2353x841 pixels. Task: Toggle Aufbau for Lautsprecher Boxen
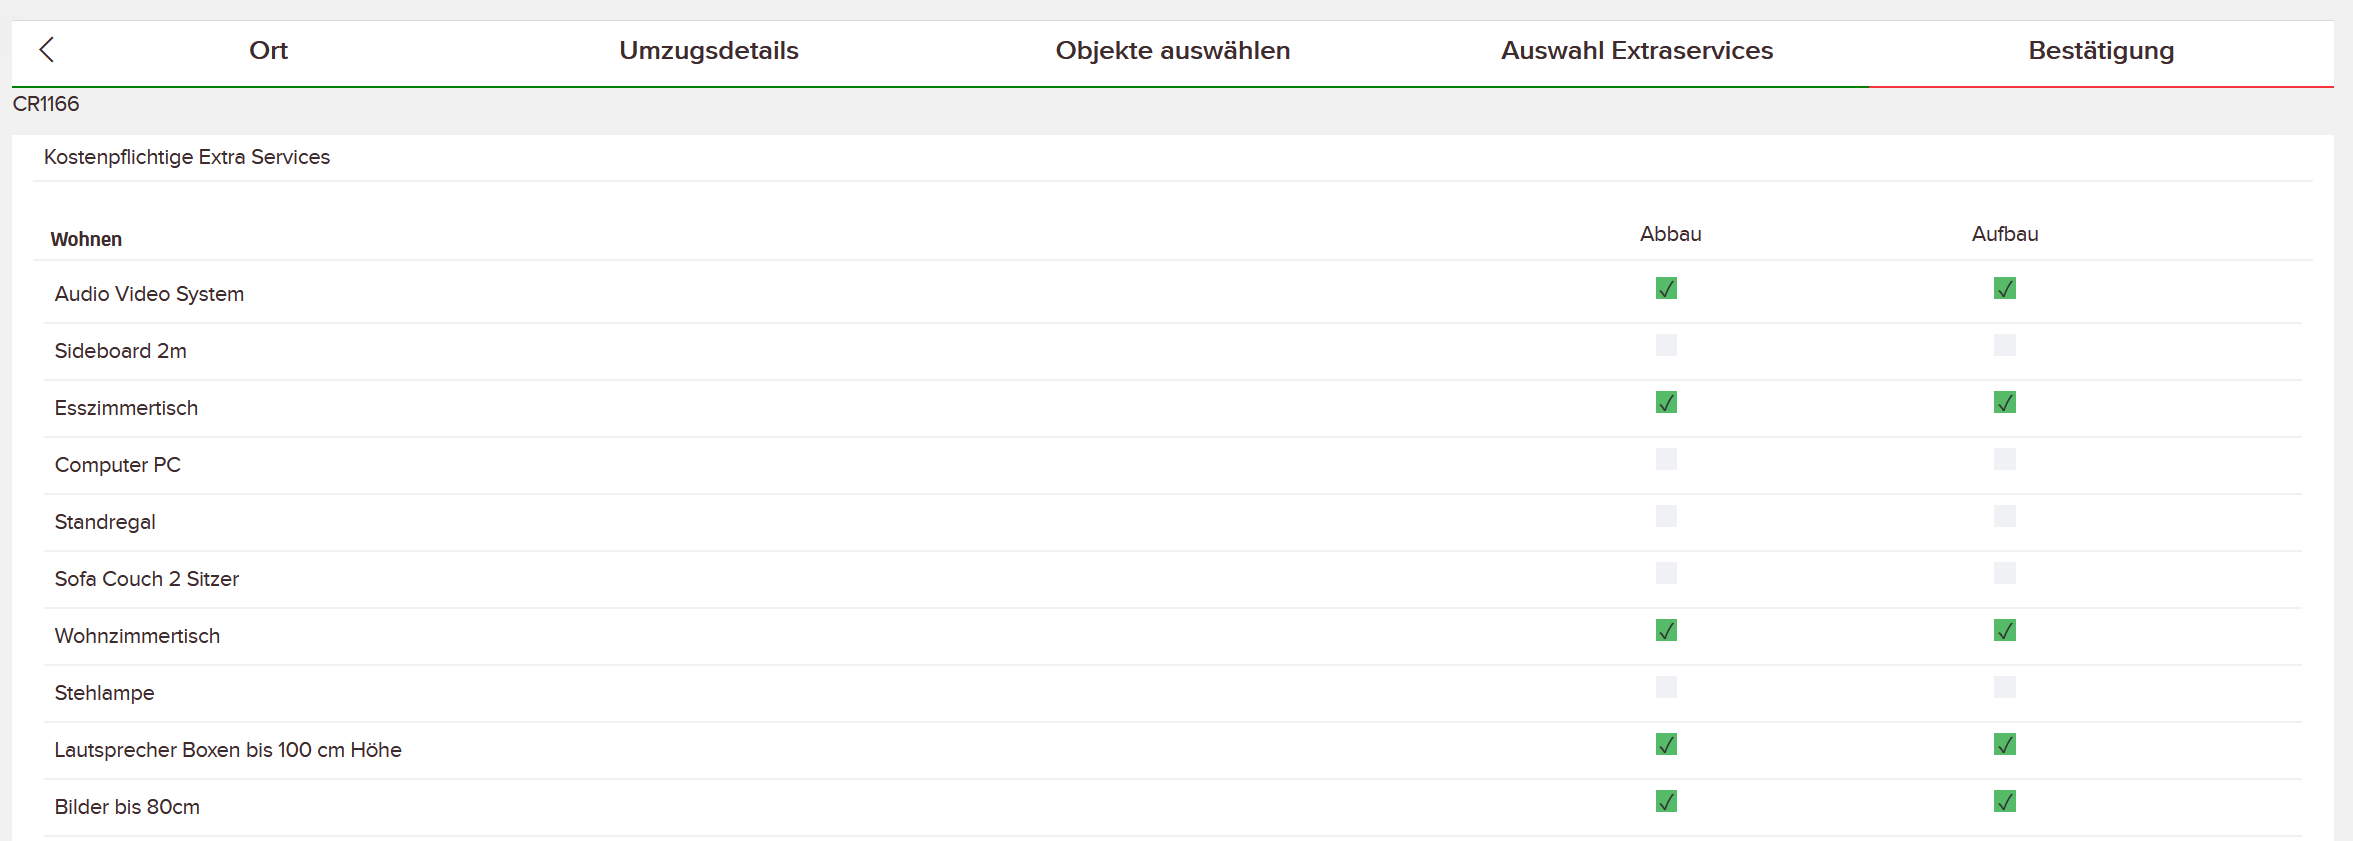point(2005,744)
